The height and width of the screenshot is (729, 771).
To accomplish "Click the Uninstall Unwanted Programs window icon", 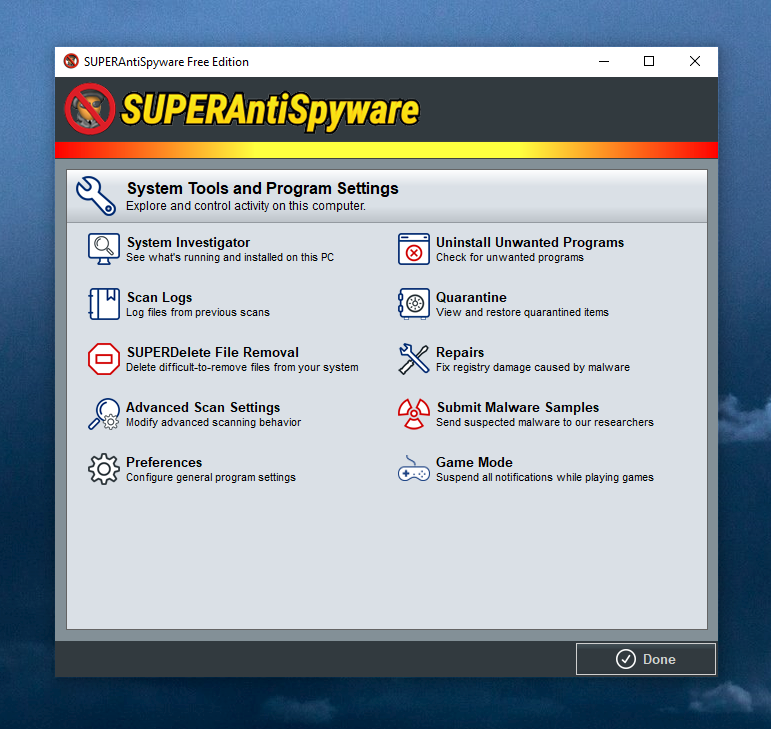I will point(414,249).
